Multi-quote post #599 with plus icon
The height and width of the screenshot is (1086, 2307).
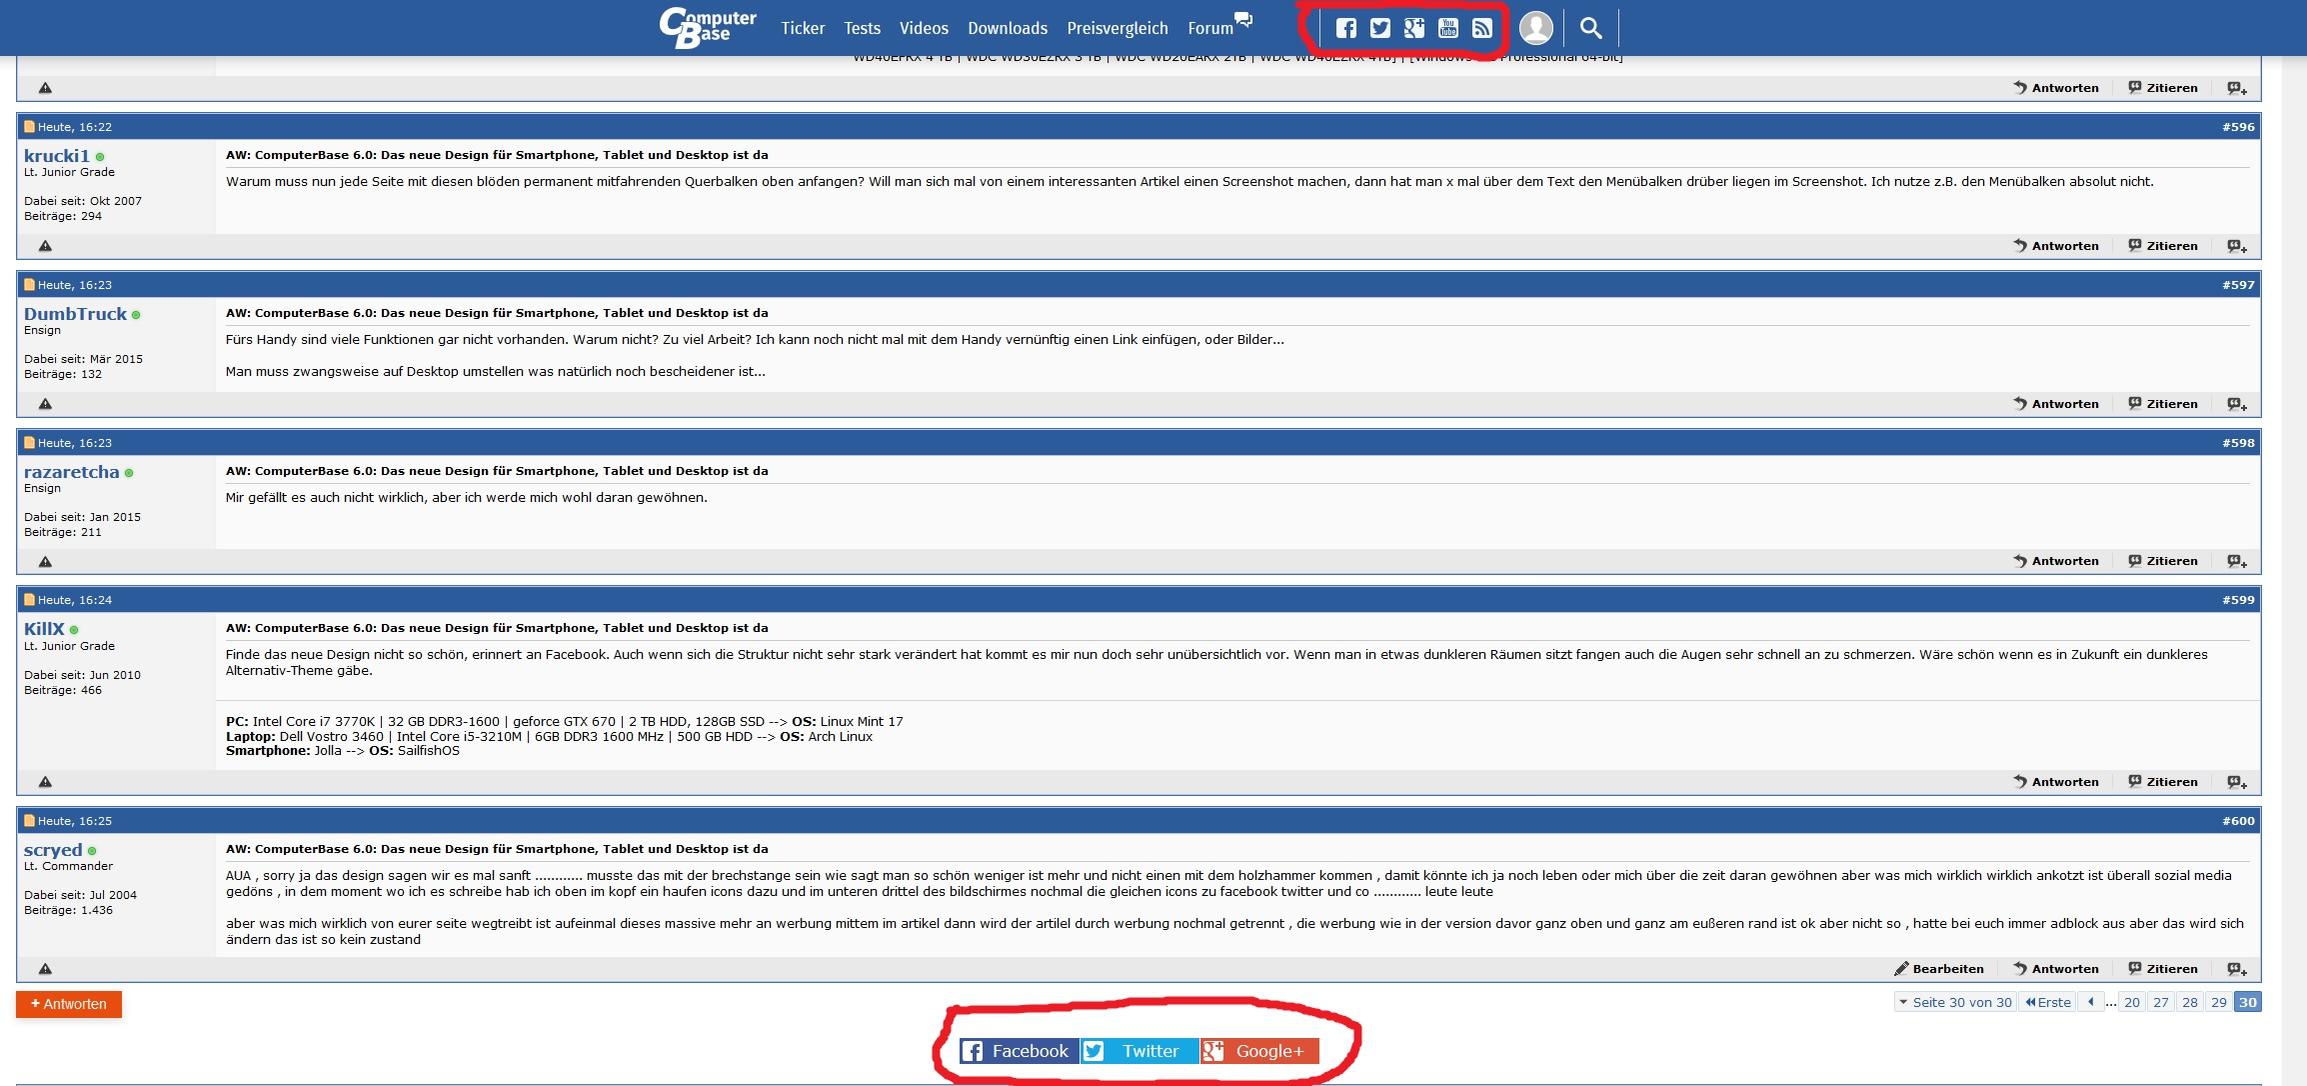(2237, 782)
